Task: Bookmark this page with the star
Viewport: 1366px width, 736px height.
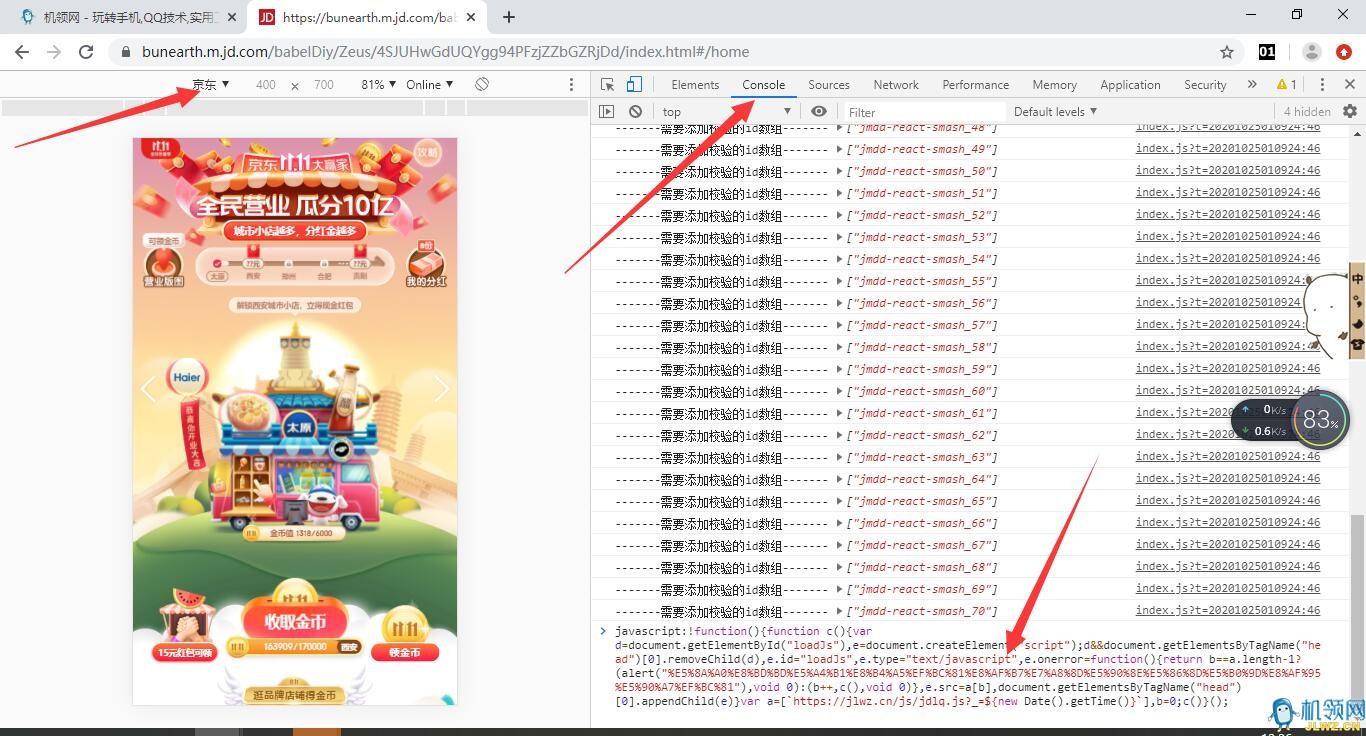Action: pos(1227,52)
